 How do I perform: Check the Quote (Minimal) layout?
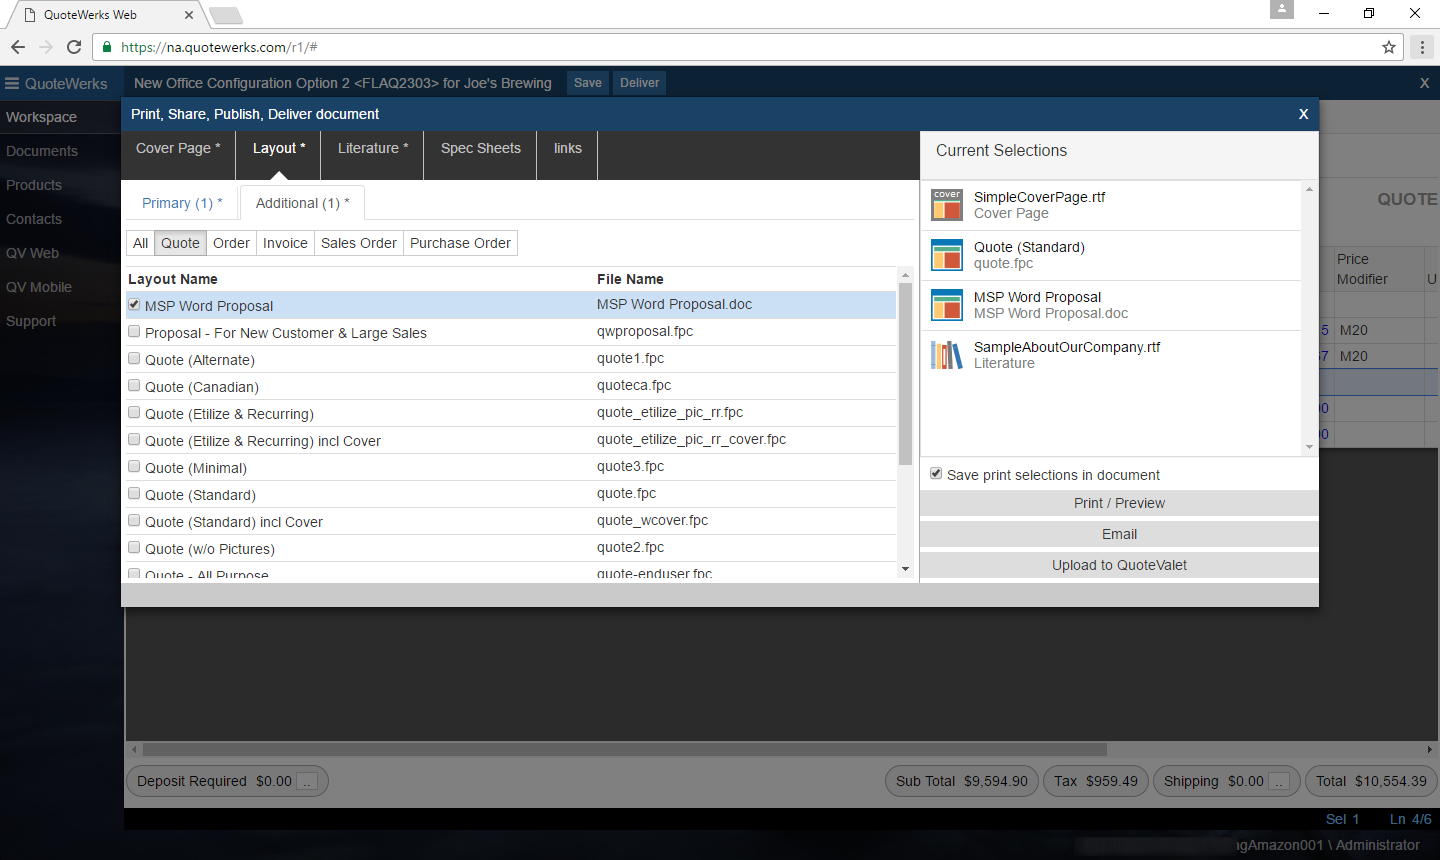tap(134, 466)
